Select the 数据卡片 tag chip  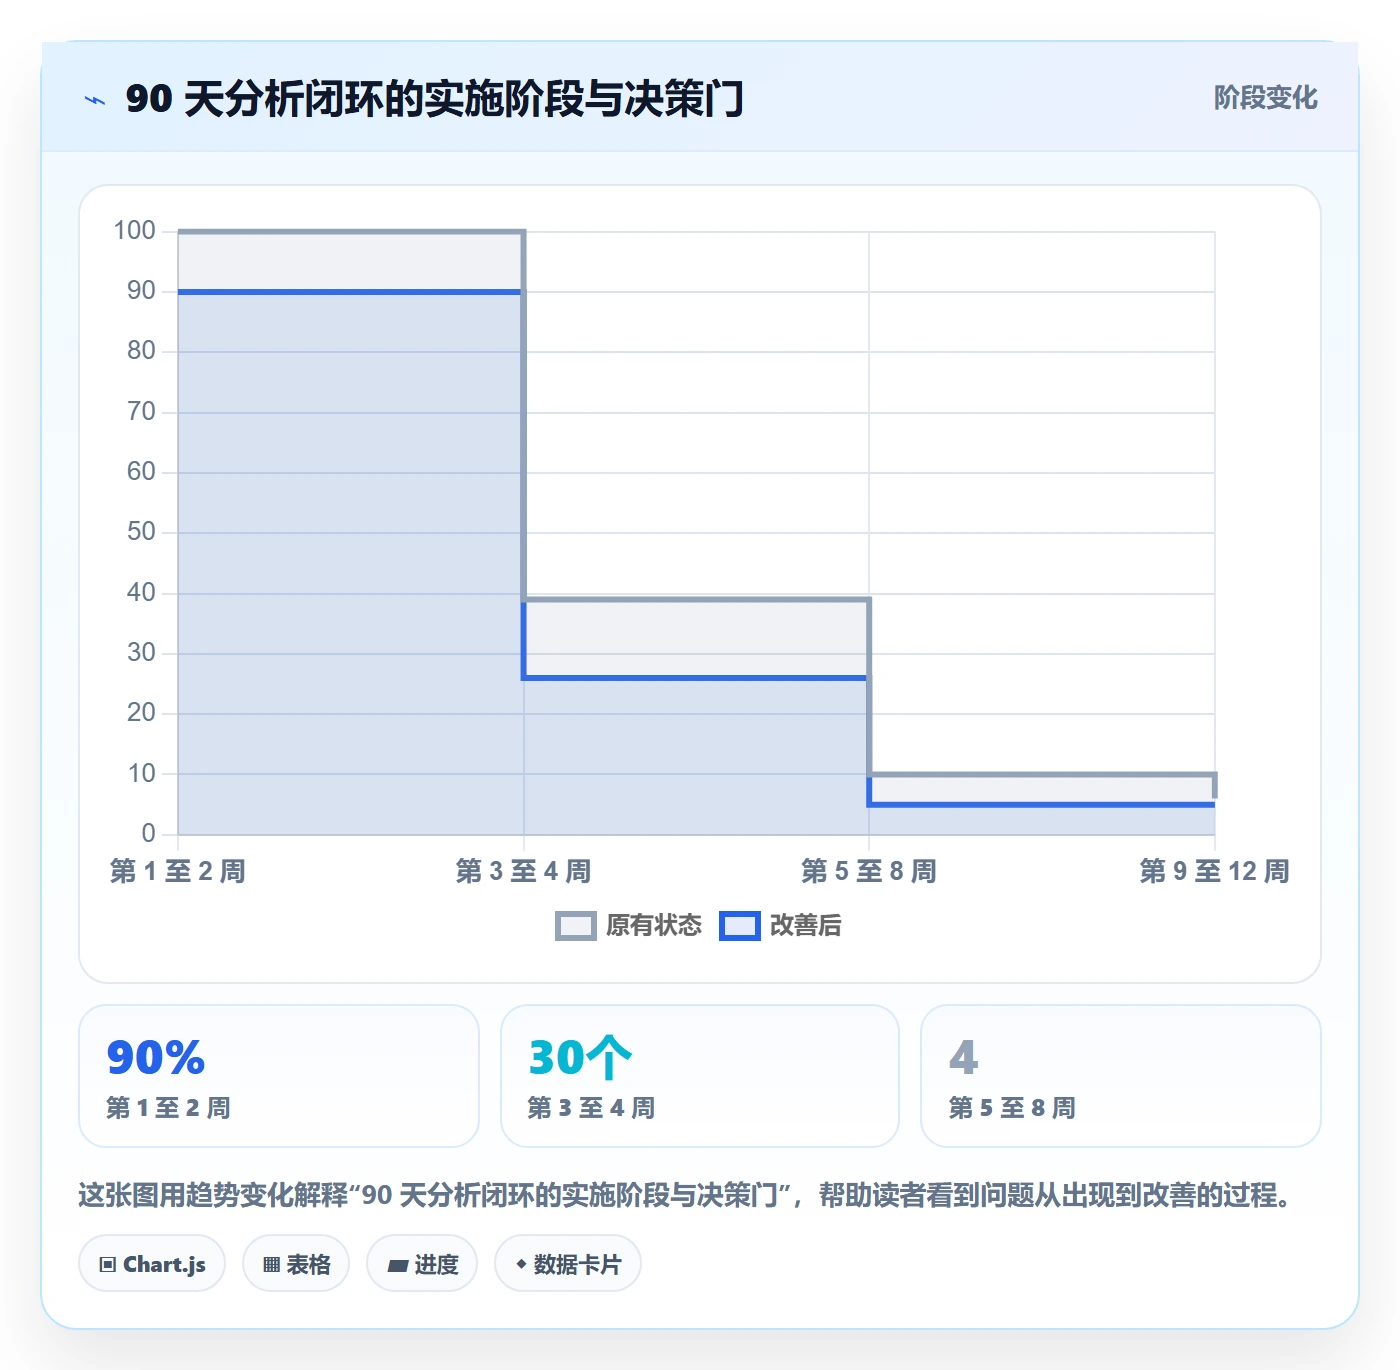point(568,1264)
